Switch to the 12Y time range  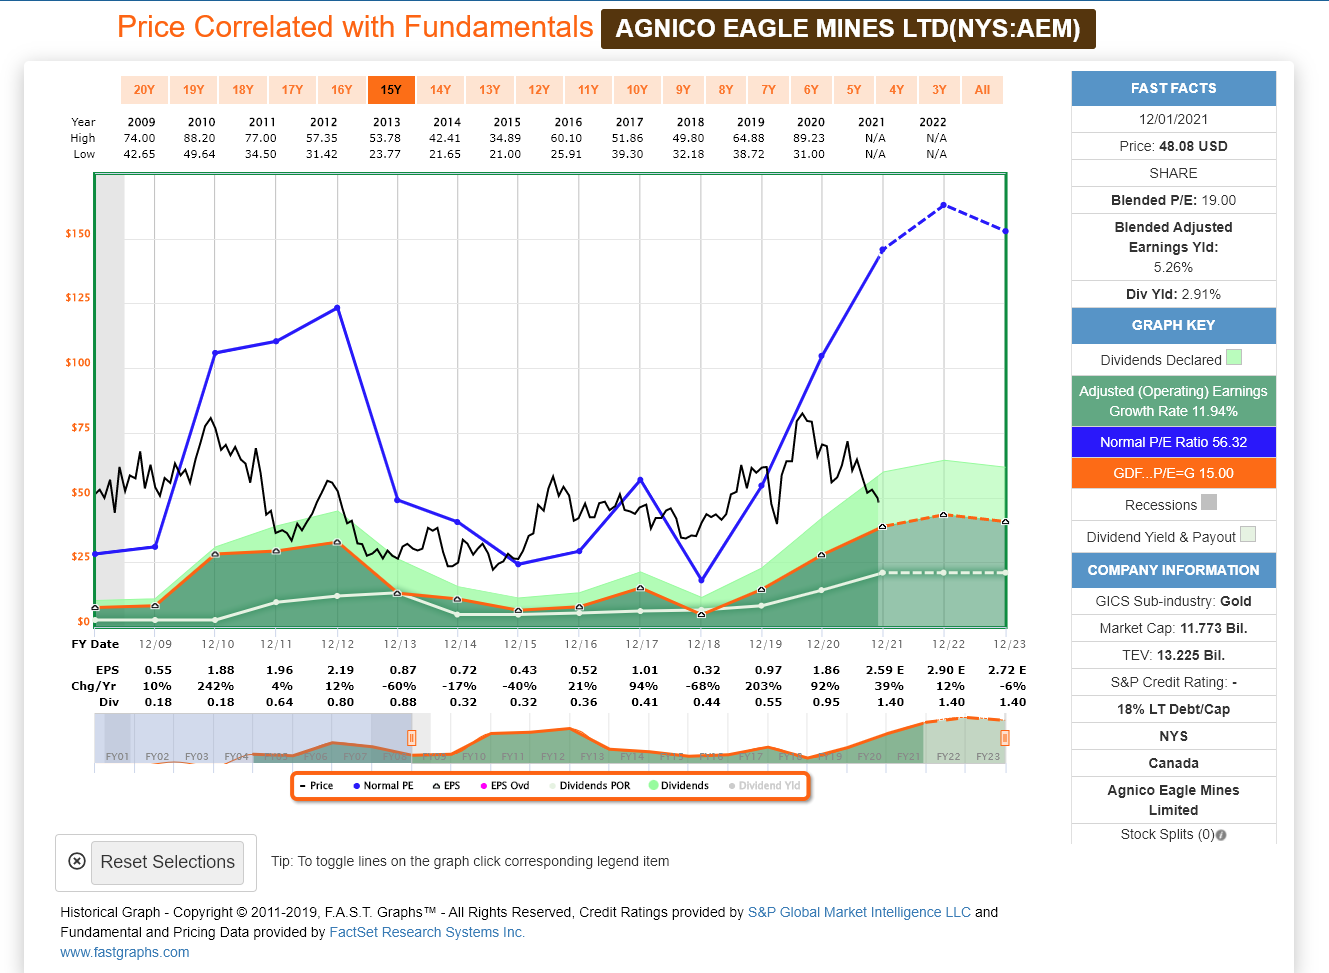[x=539, y=90]
